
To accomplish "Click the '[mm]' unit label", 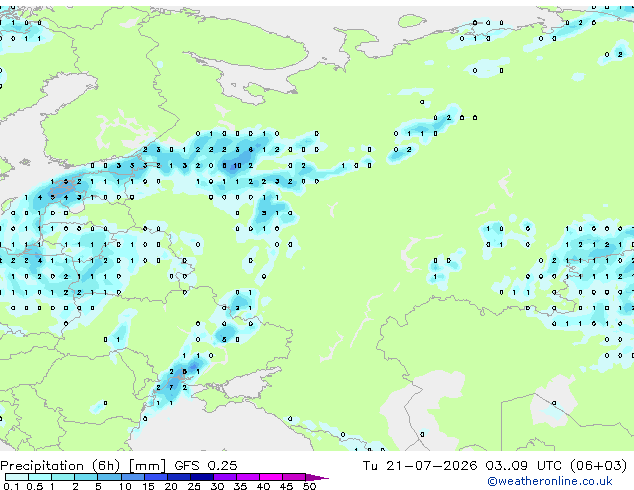I will tap(148, 466).
